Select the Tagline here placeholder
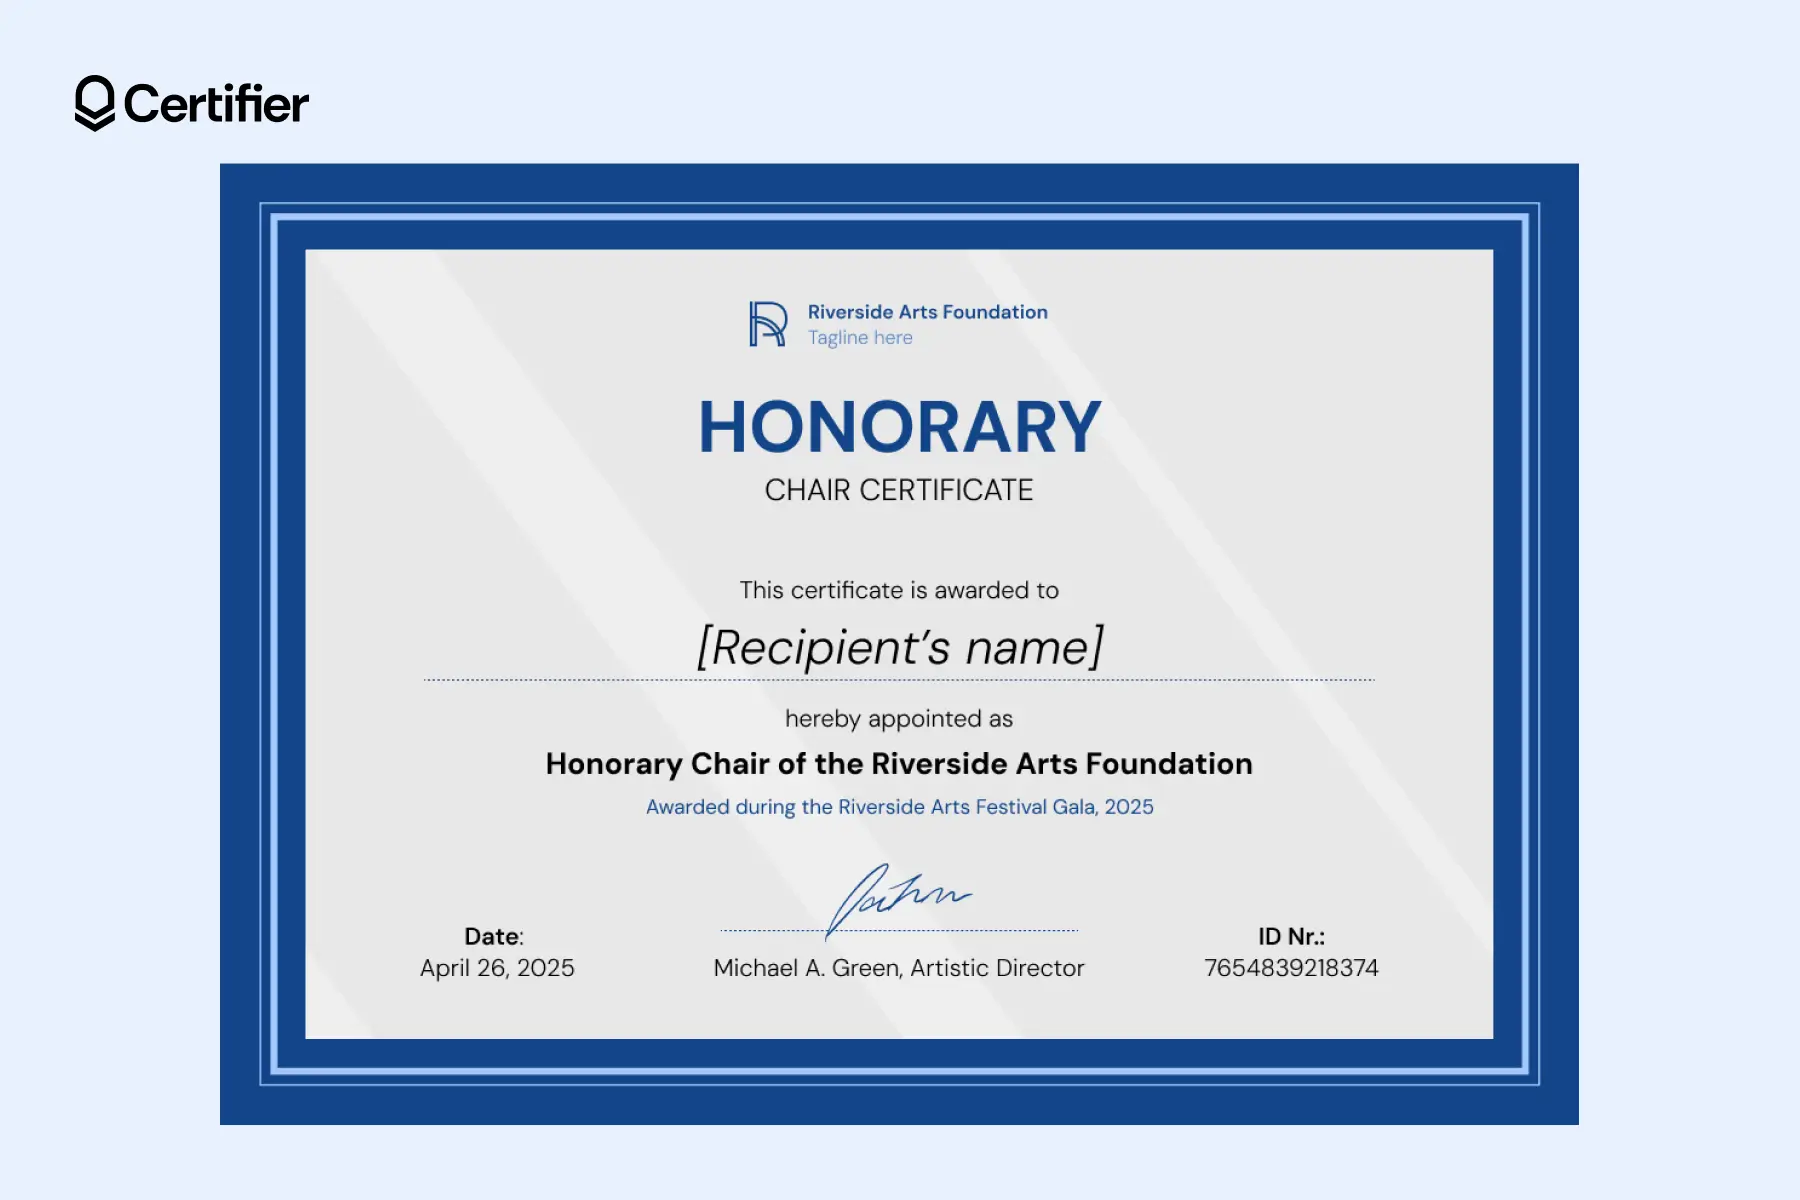Viewport: 1800px width, 1200px height. [x=859, y=338]
